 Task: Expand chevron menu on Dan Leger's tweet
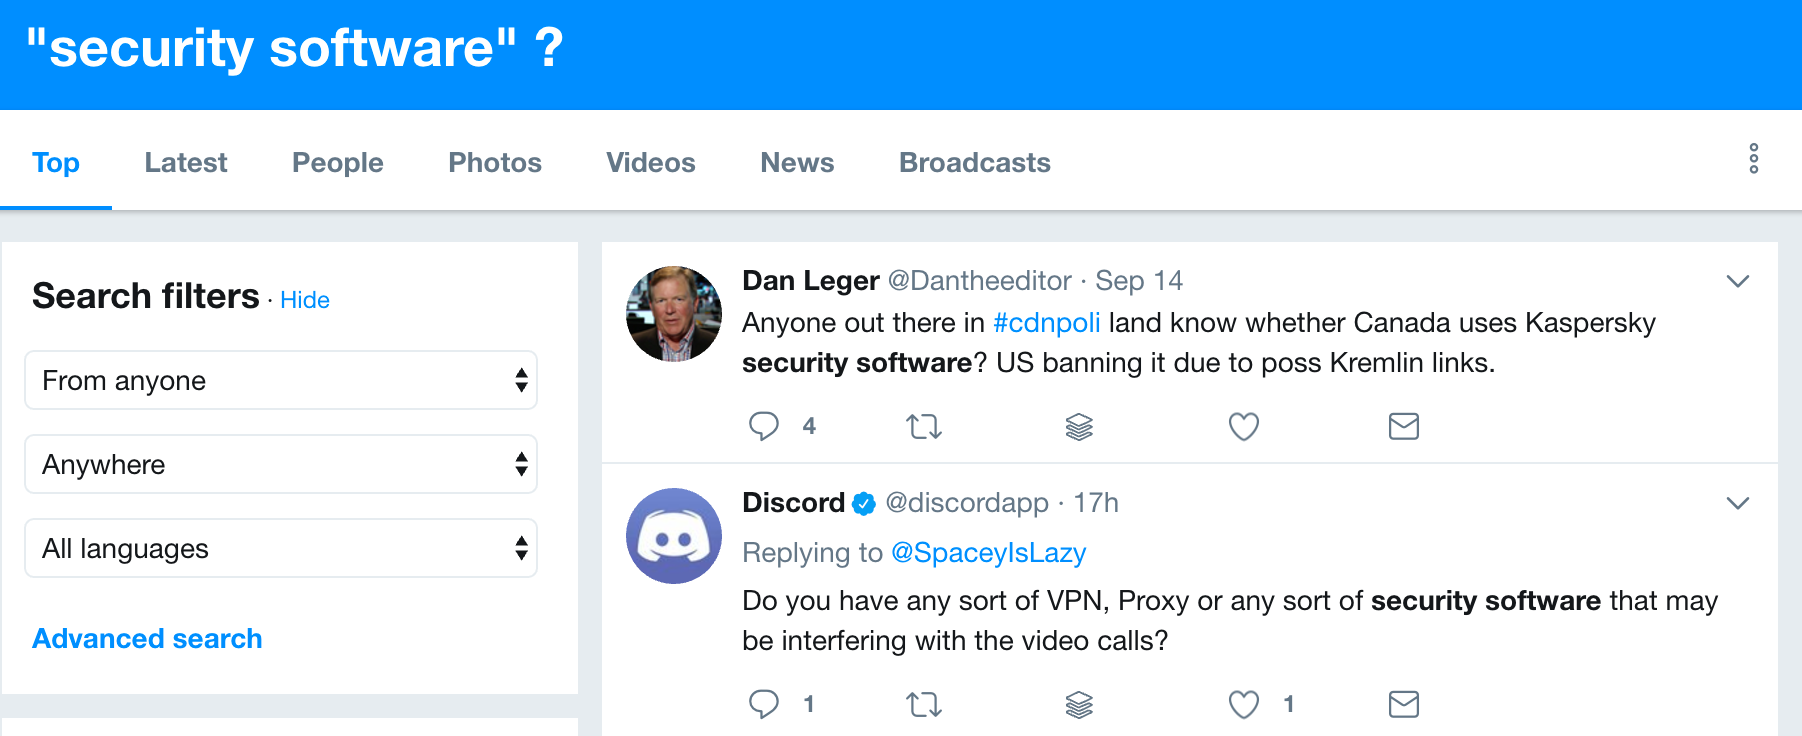coord(1737,281)
